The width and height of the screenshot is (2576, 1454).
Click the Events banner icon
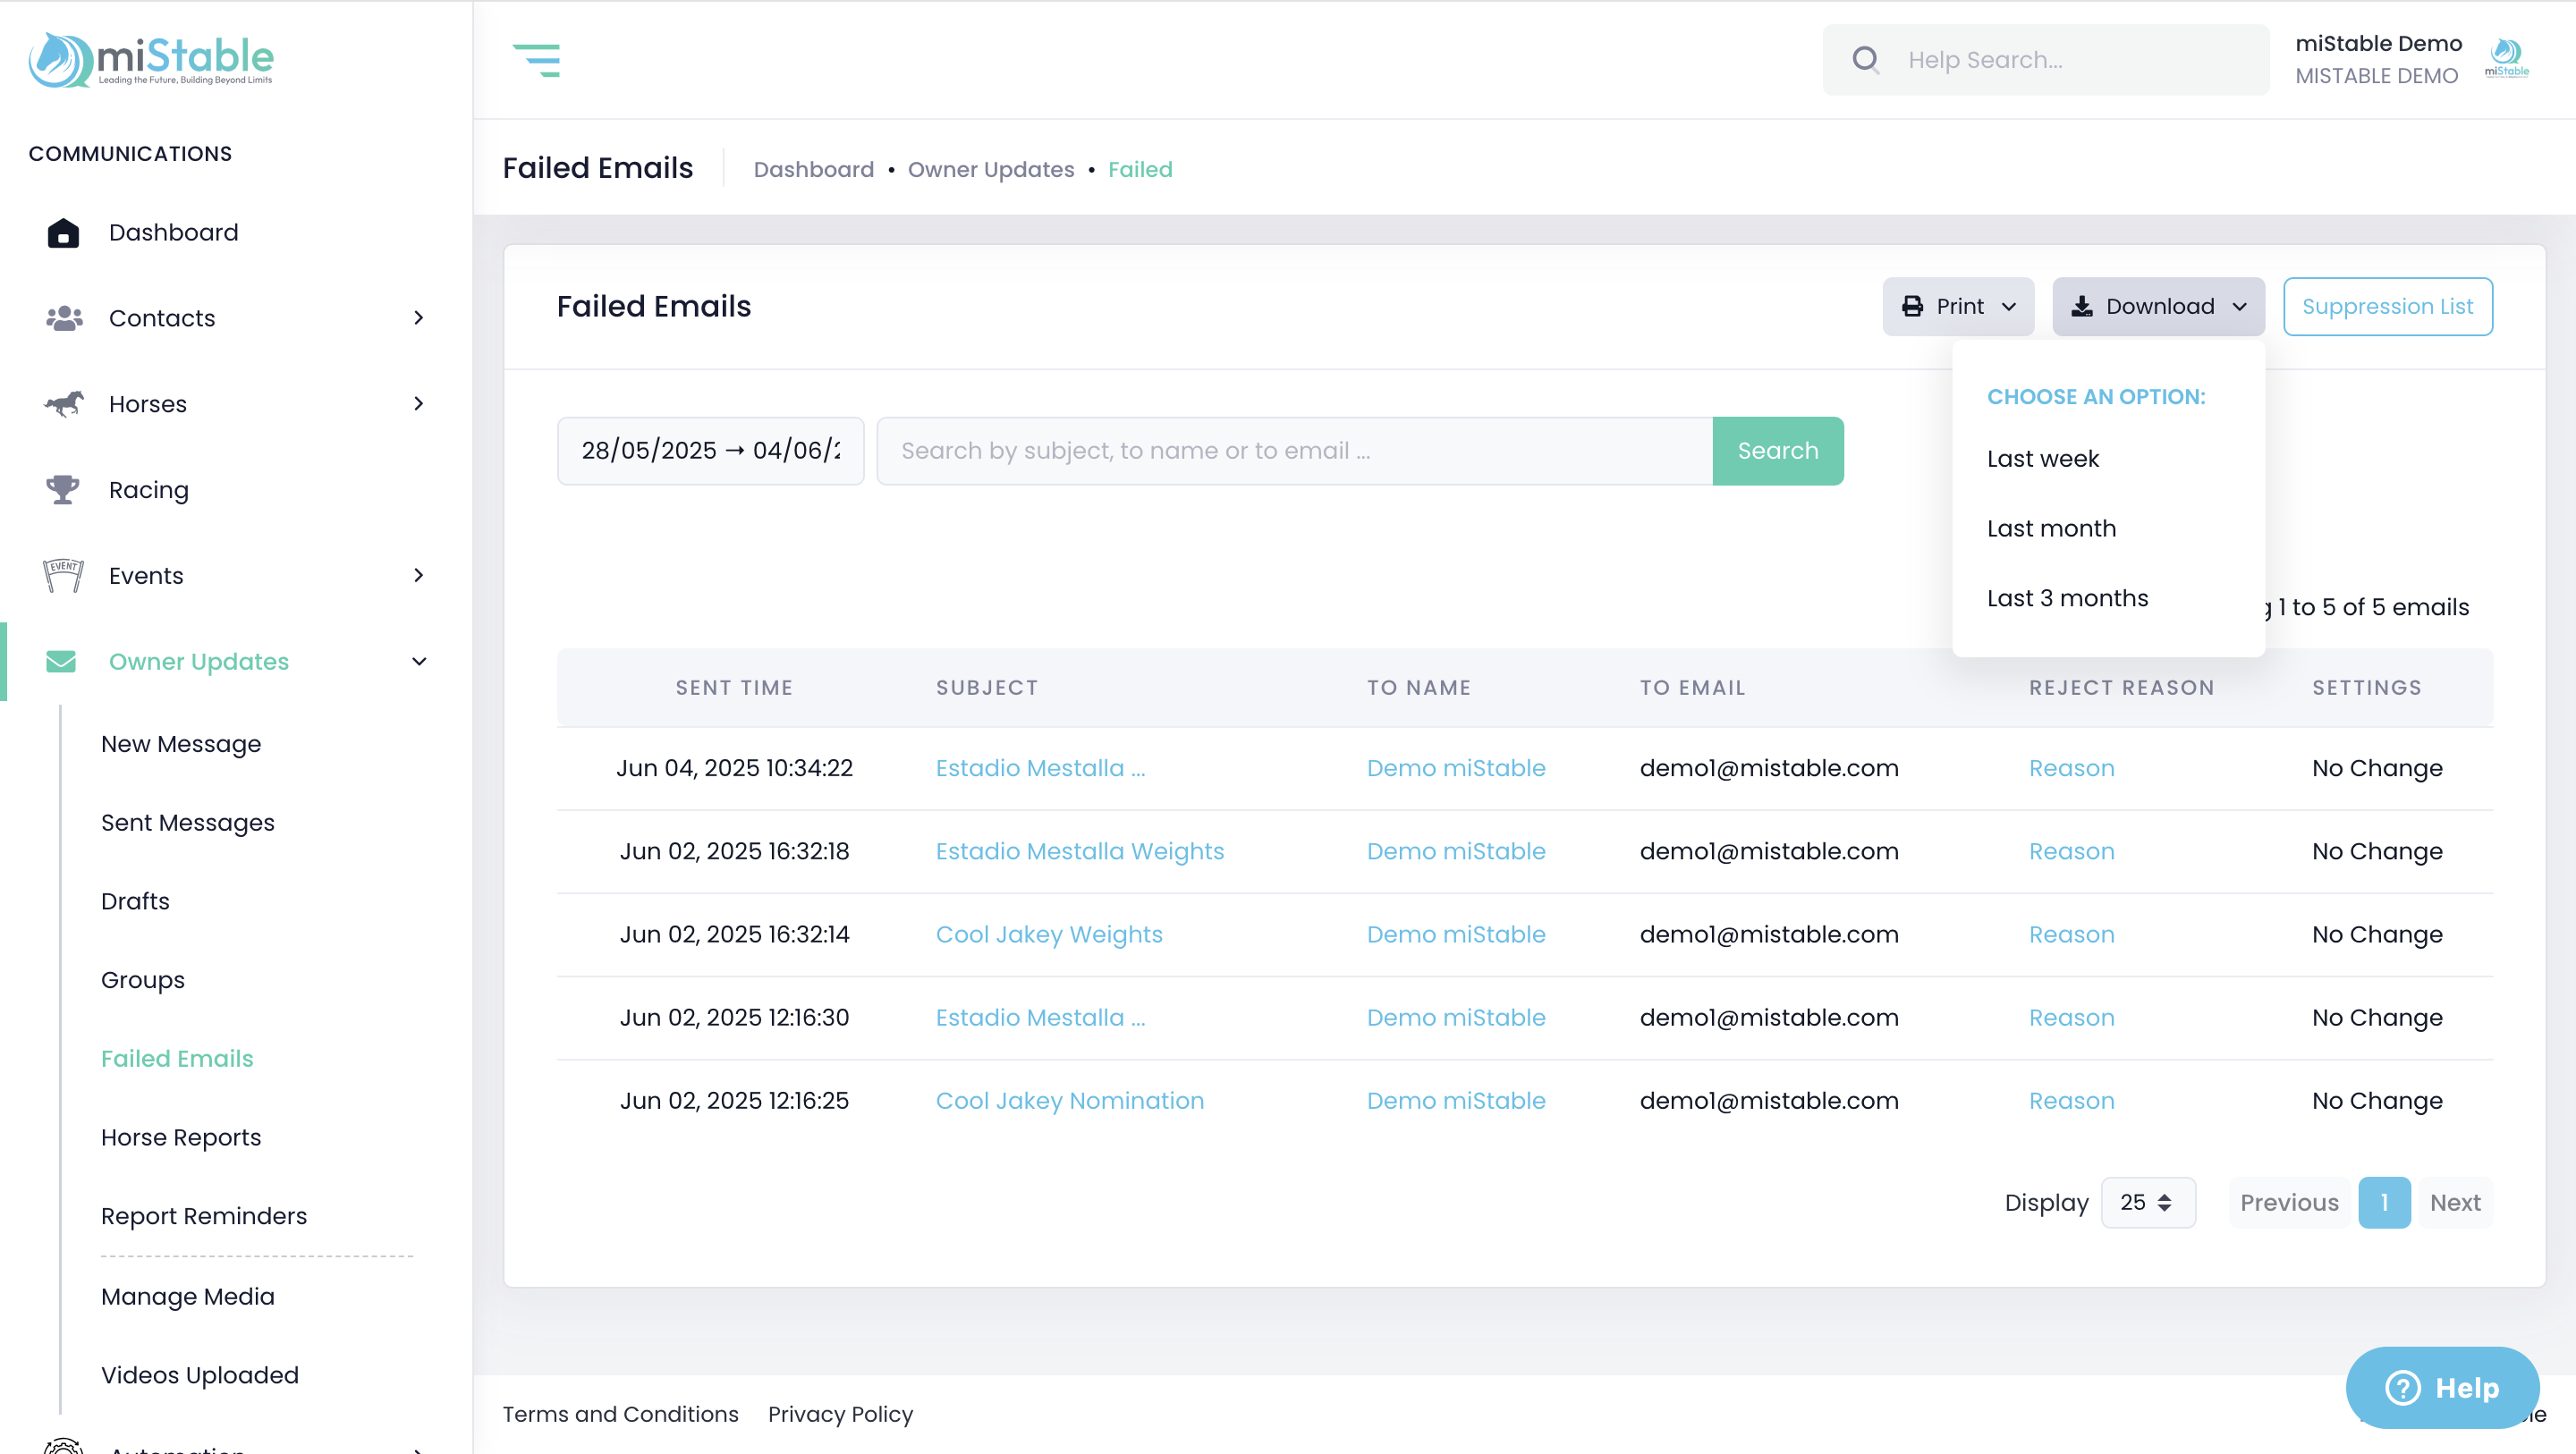(x=63, y=575)
